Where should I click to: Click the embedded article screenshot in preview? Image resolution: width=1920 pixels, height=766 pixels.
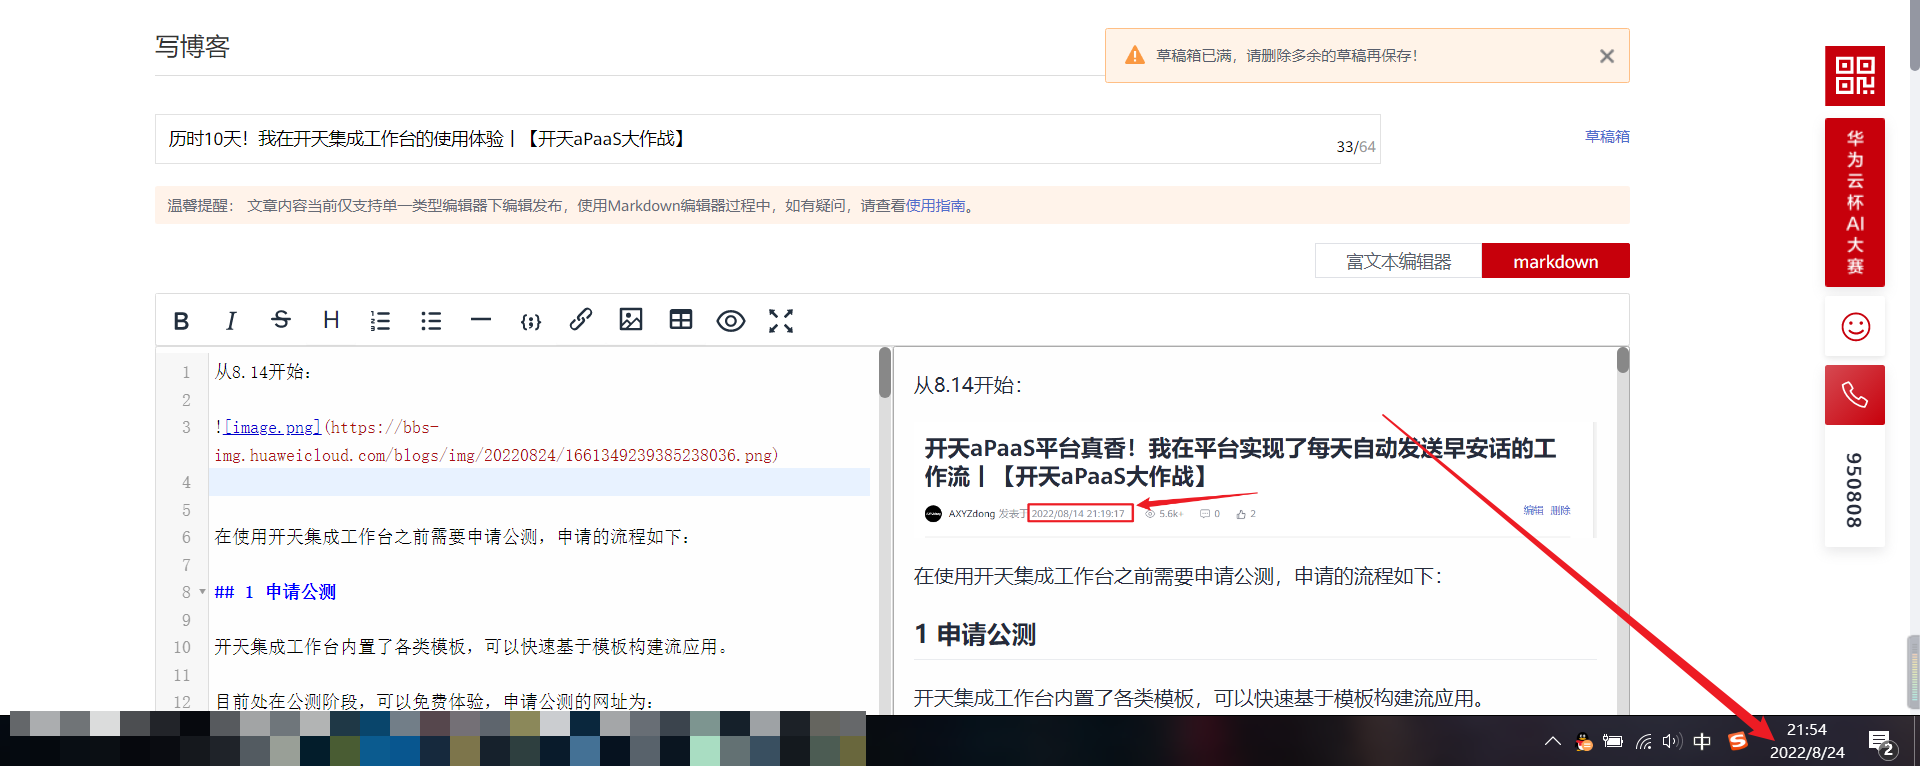(1254, 480)
